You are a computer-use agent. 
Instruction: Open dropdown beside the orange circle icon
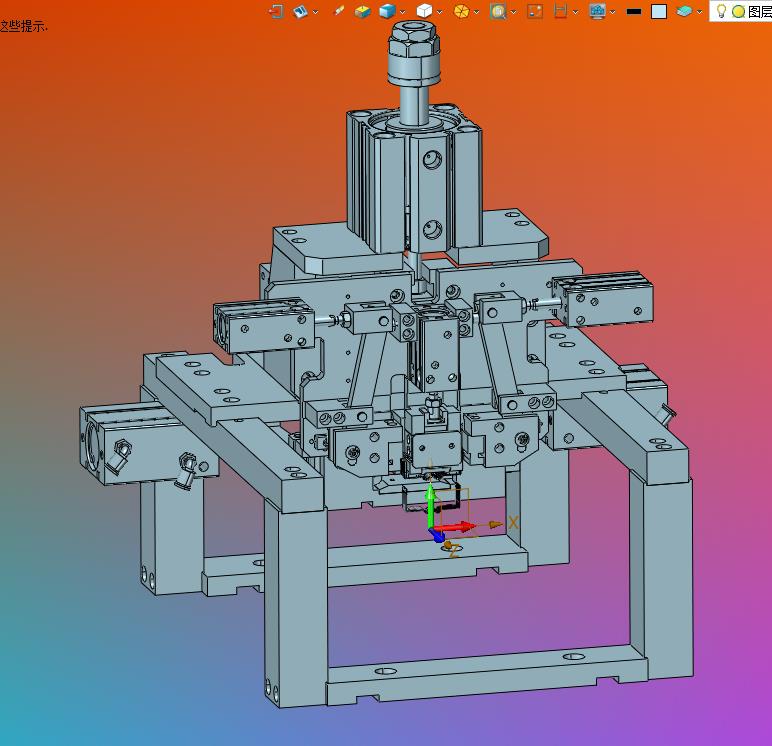pyautogui.click(x=477, y=12)
